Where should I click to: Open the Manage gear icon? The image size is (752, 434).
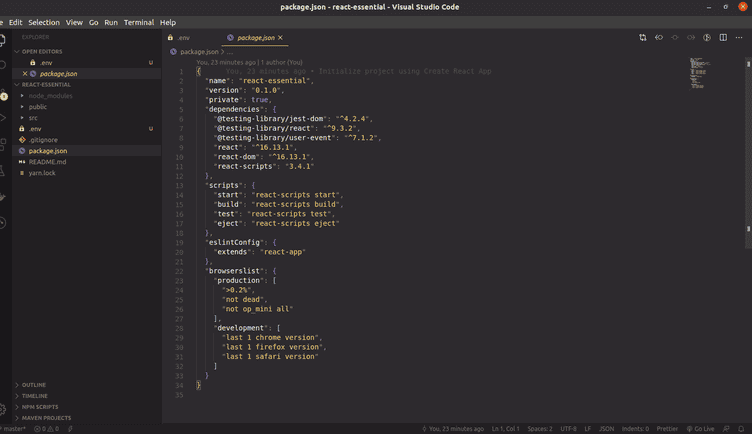coord(3,409)
